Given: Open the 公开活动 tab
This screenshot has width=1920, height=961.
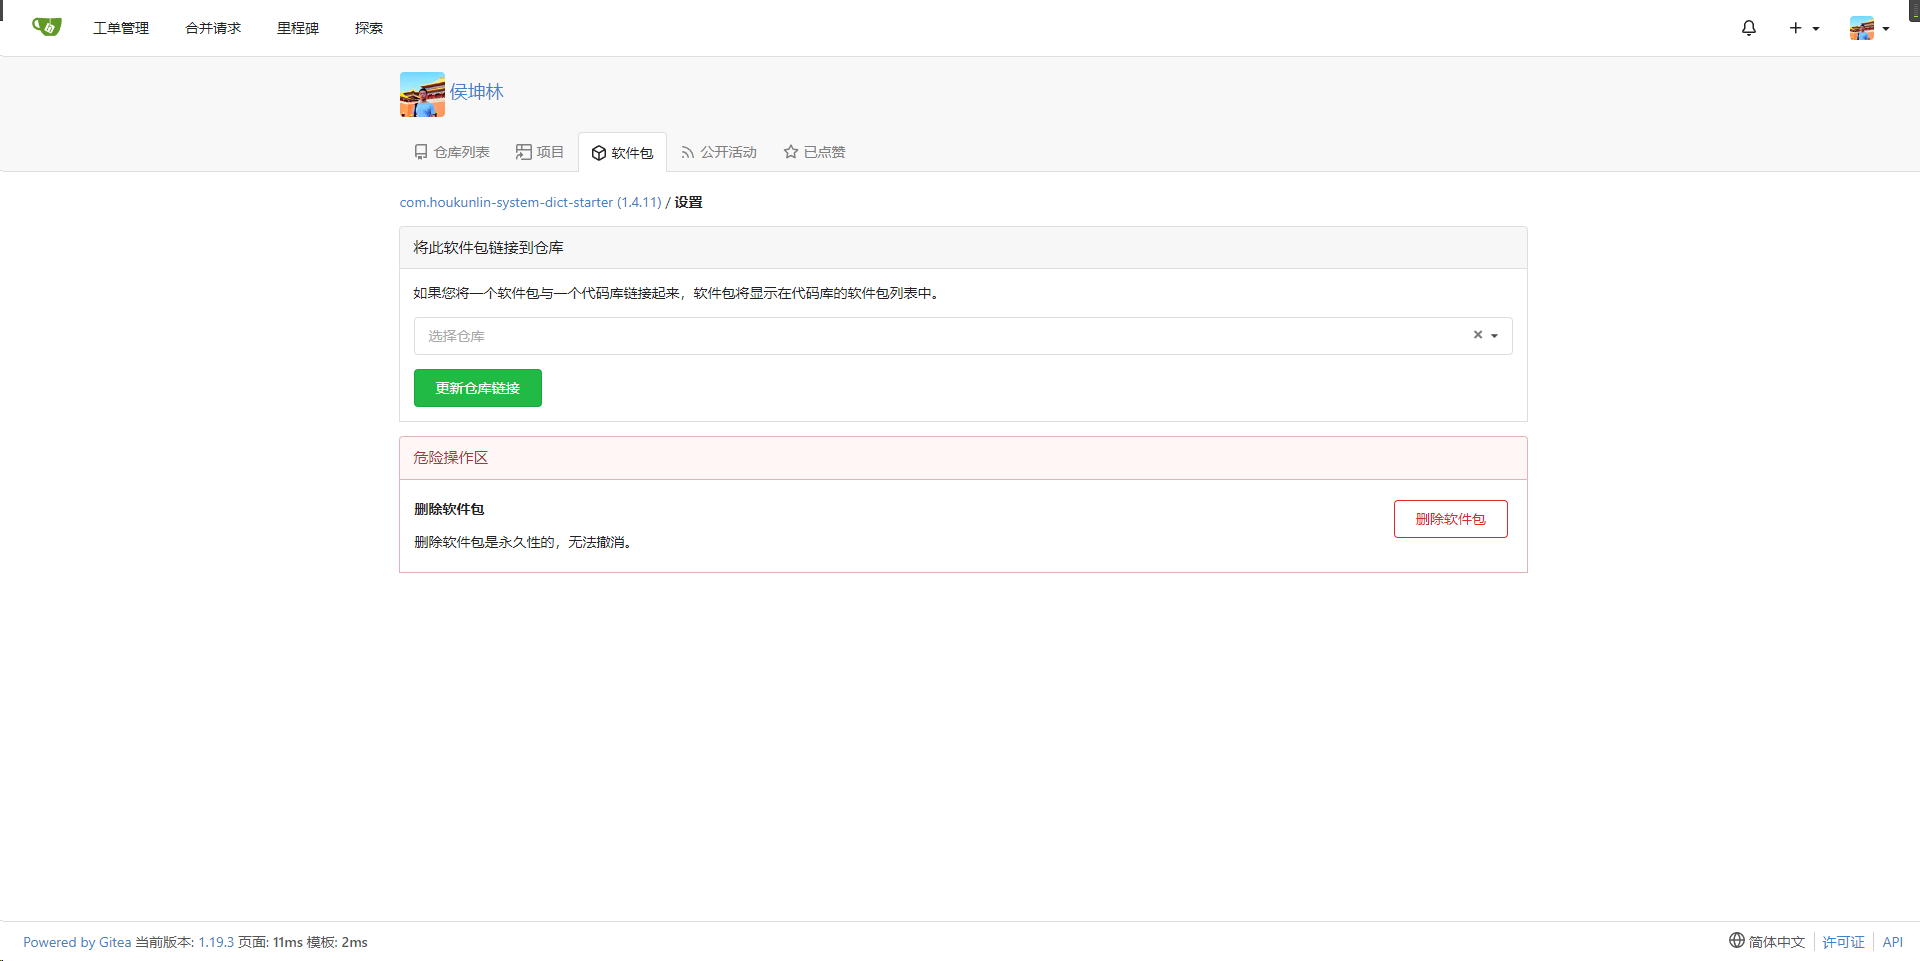Looking at the screenshot, I should point(719,152).
